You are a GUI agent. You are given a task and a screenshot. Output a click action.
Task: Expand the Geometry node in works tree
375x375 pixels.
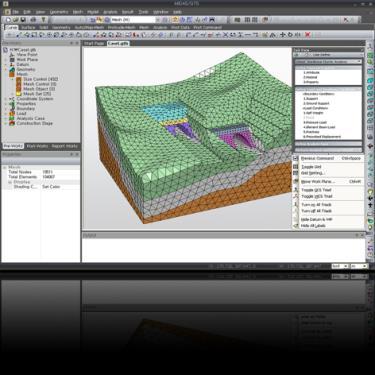(6, 70)
